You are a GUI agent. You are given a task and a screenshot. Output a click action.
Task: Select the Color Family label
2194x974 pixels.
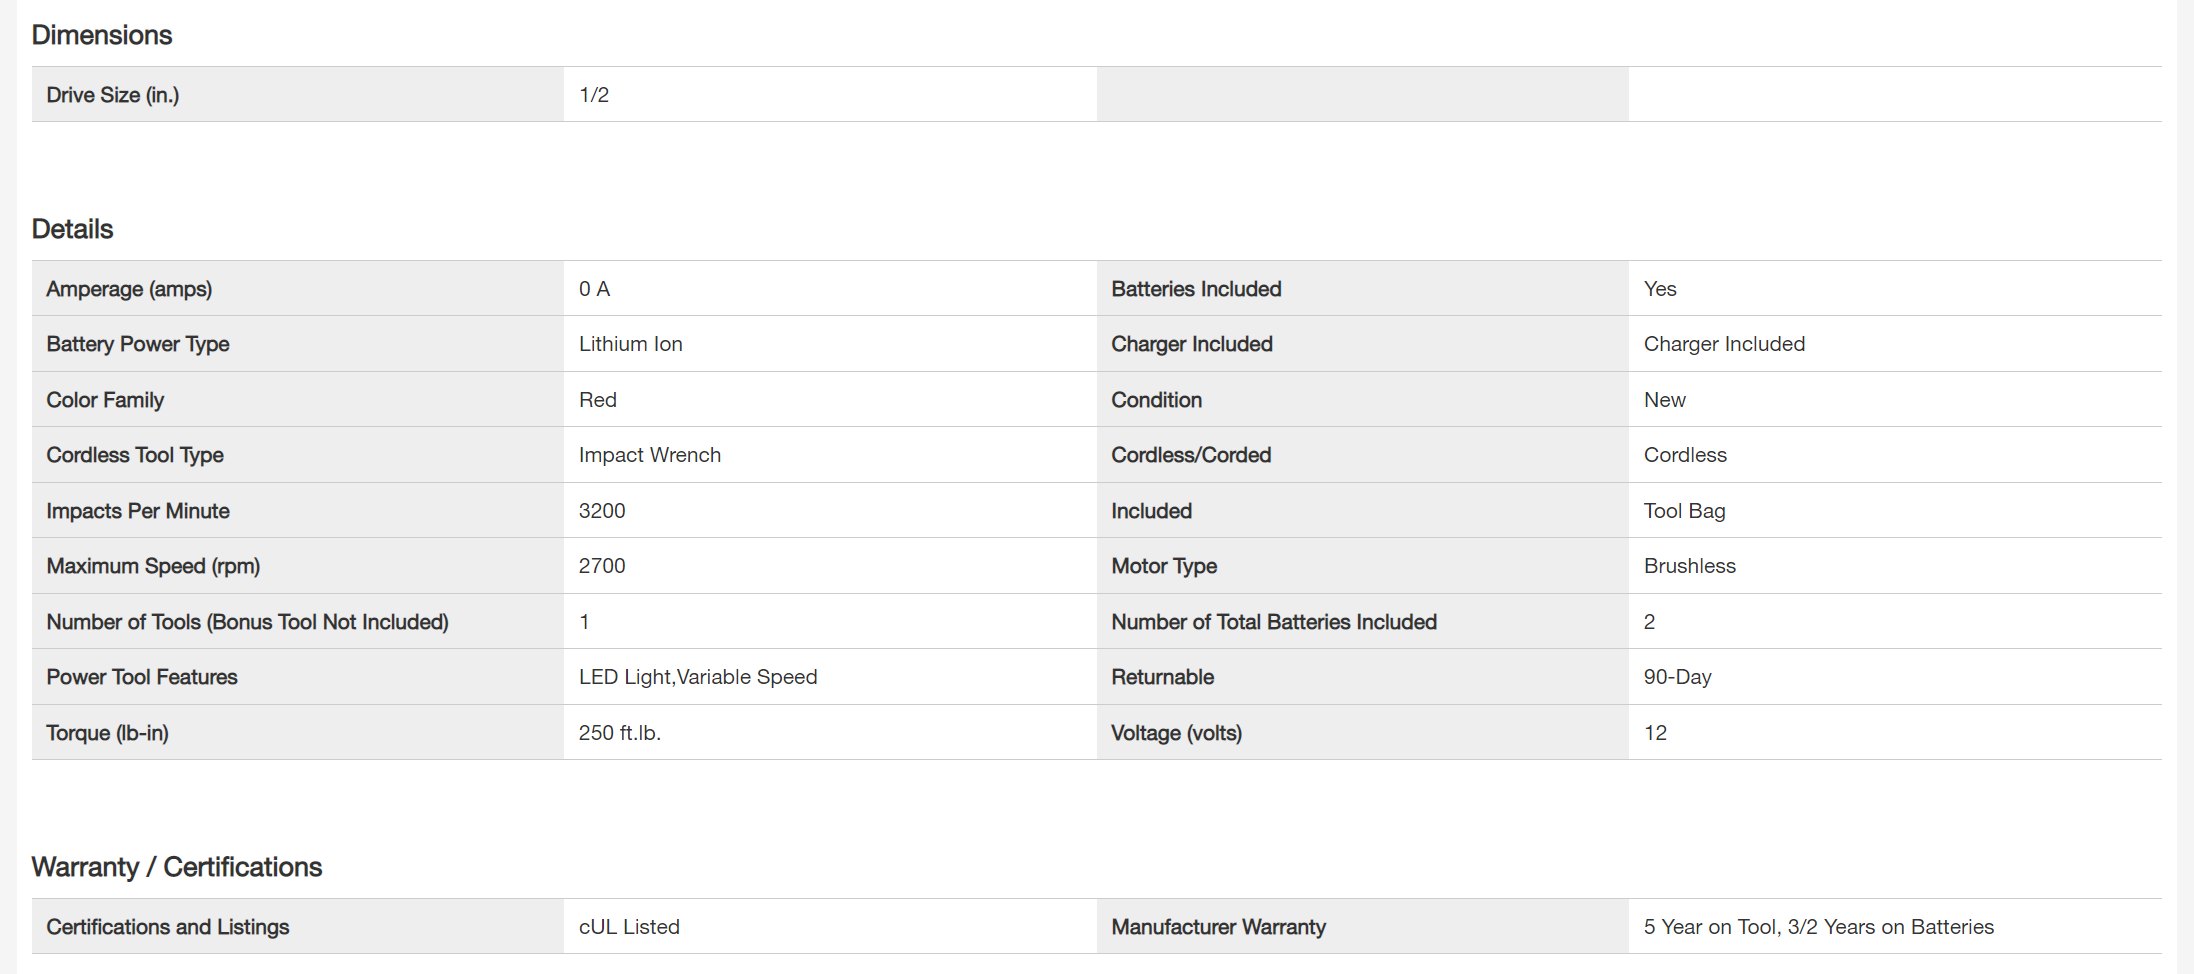(105, 400)
